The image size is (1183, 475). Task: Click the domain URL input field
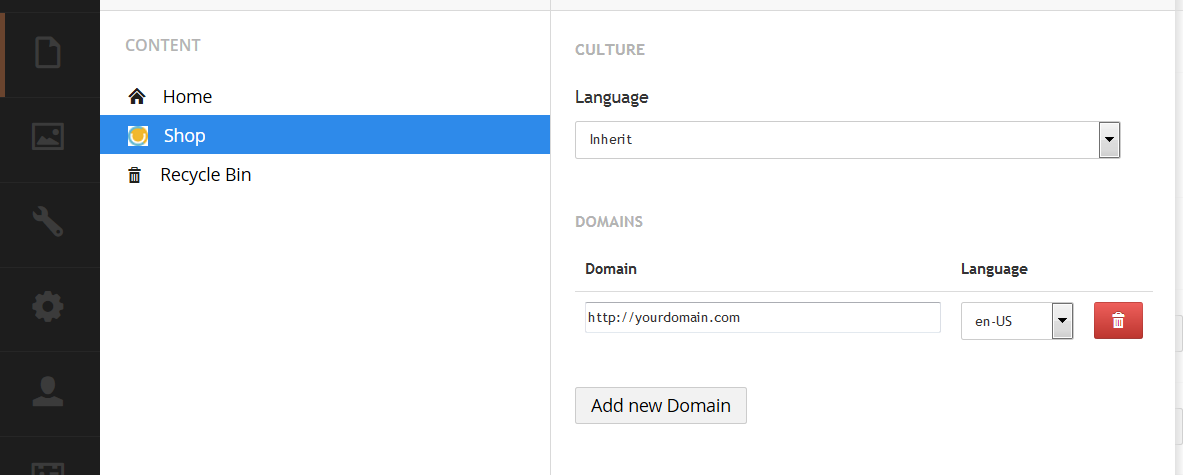(763, 317)
